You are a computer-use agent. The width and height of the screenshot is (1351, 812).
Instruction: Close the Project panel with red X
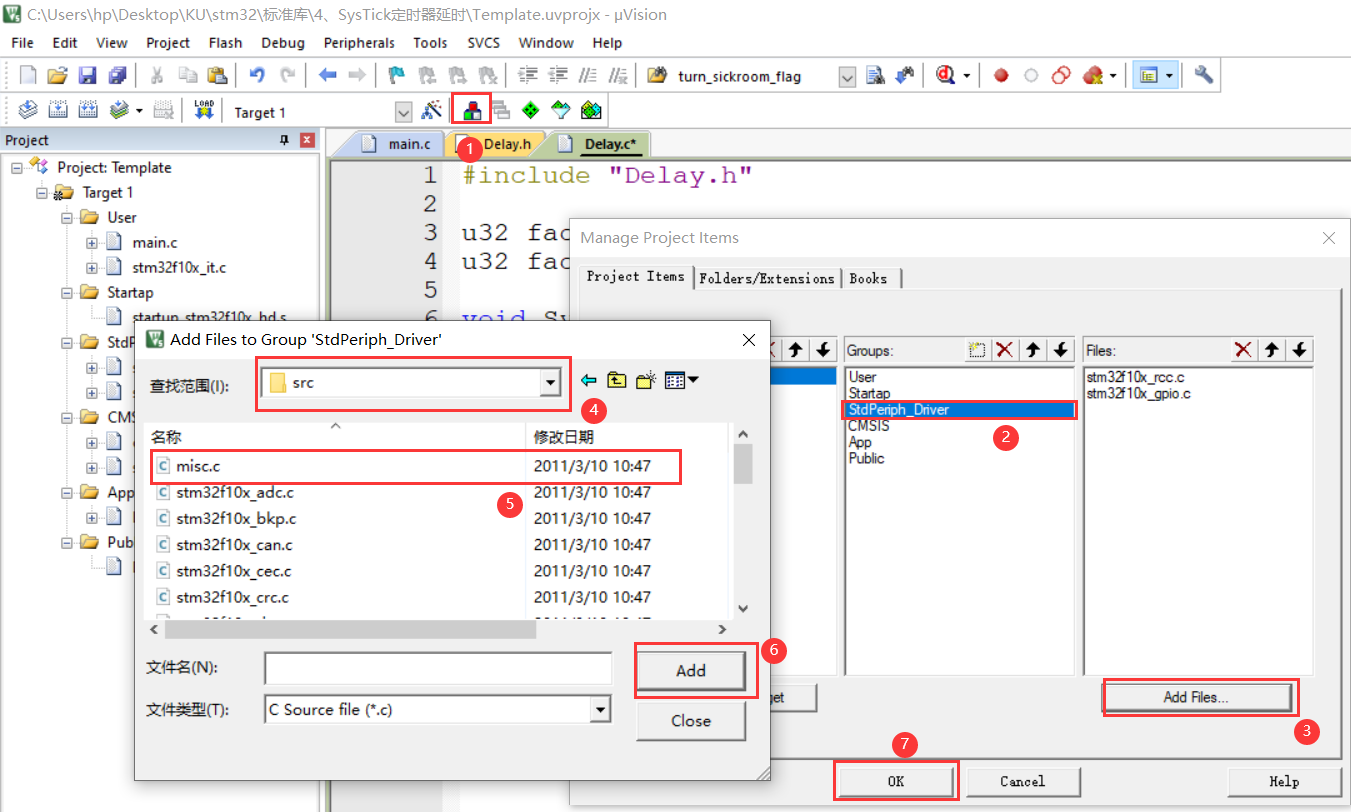(x=307, y=140)
